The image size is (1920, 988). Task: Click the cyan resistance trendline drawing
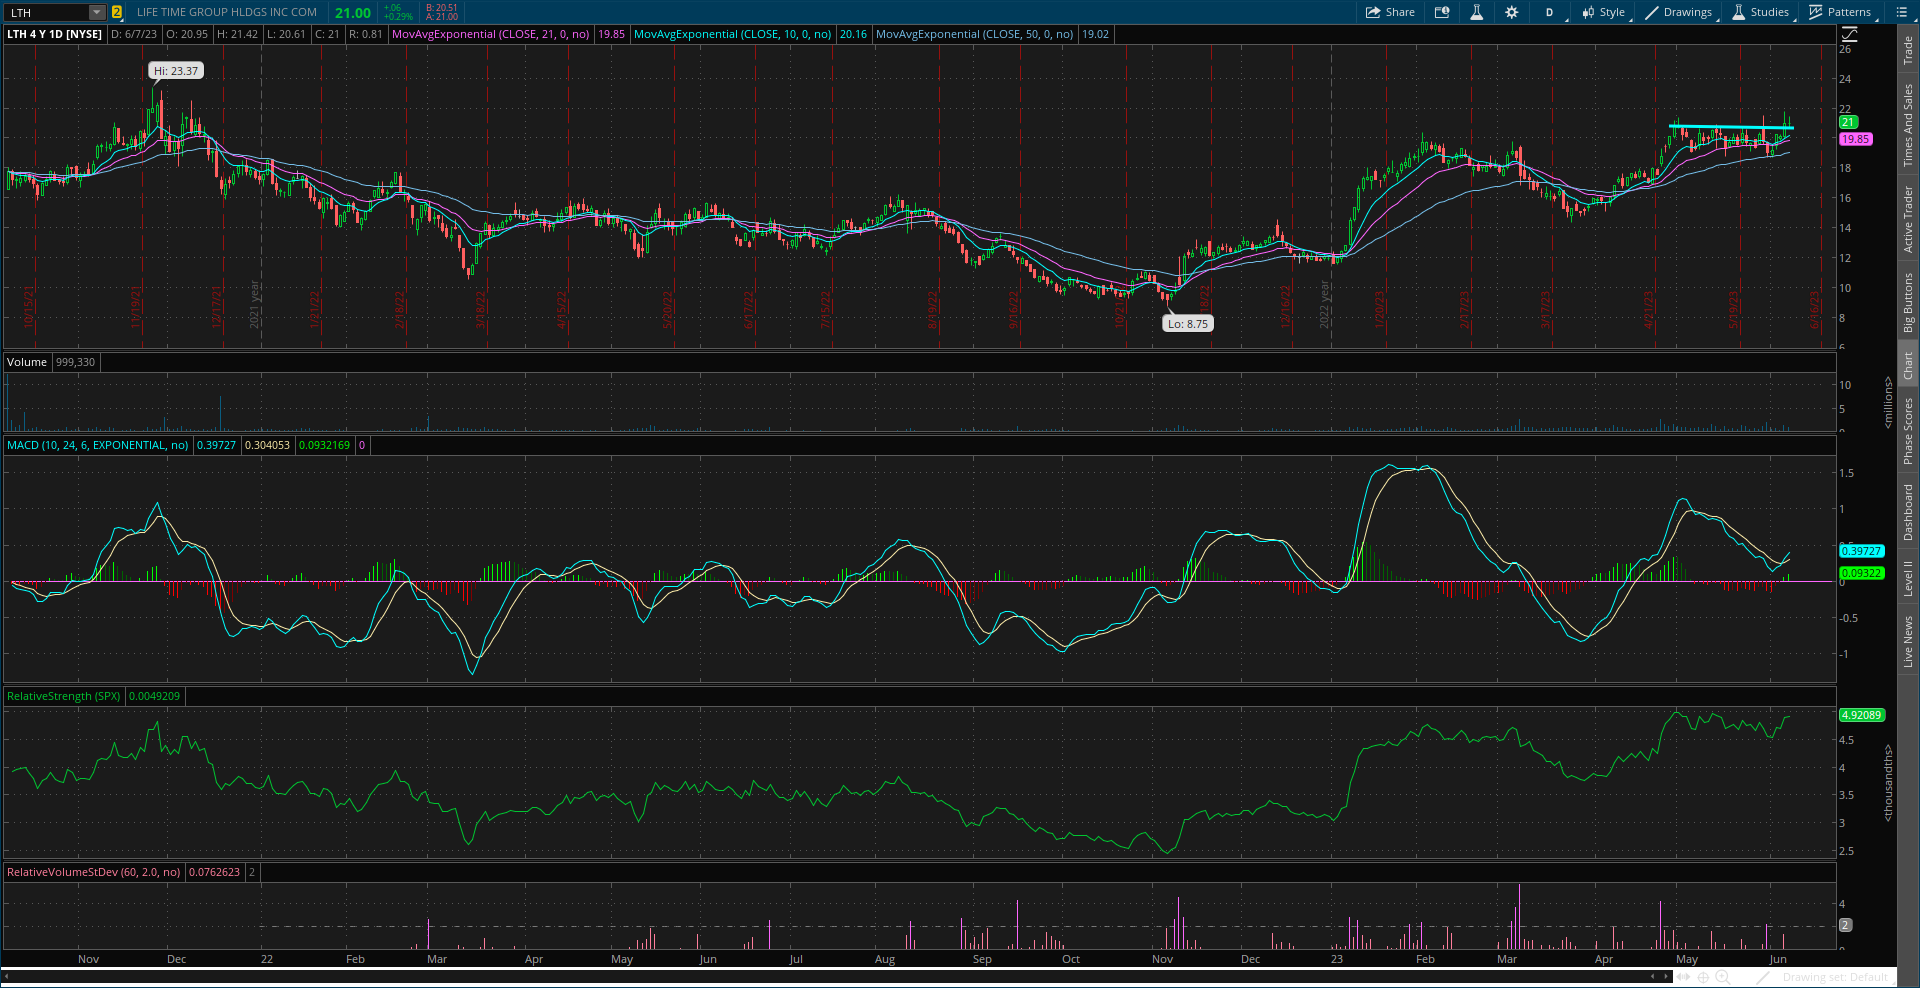pos(1731,127)
